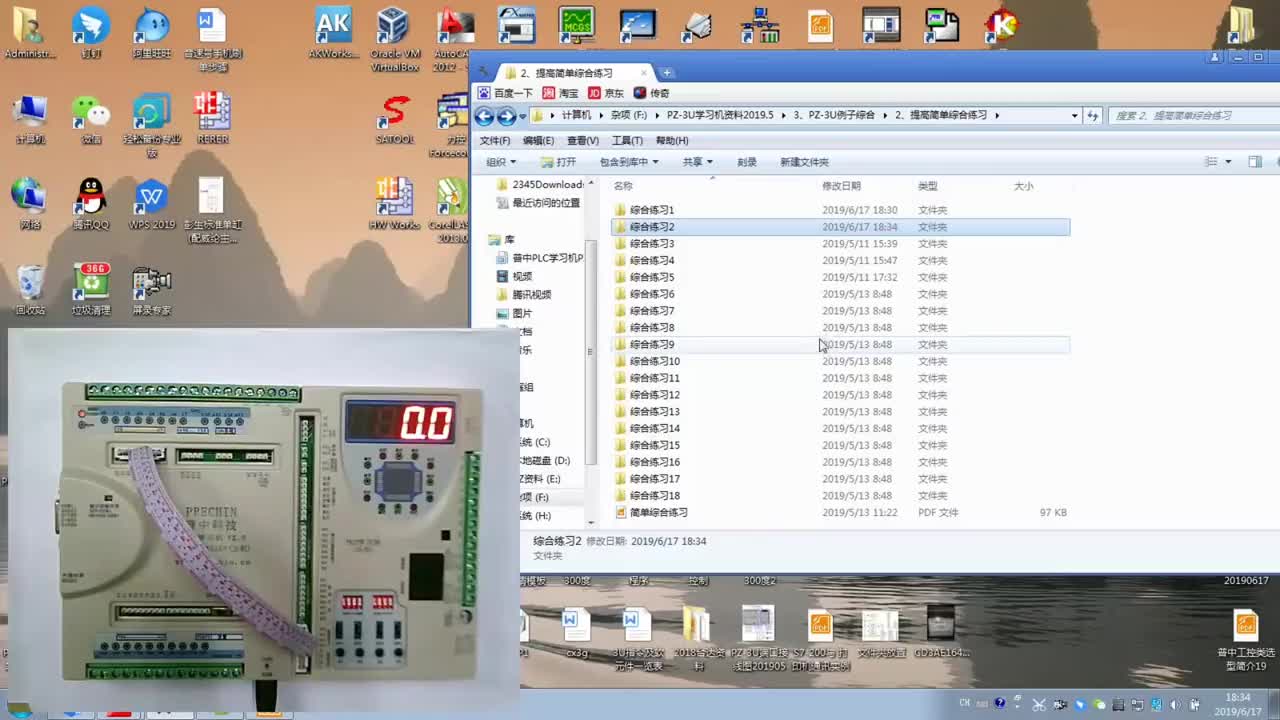Sort files by the 修改日期 column header

coord(841,186)
